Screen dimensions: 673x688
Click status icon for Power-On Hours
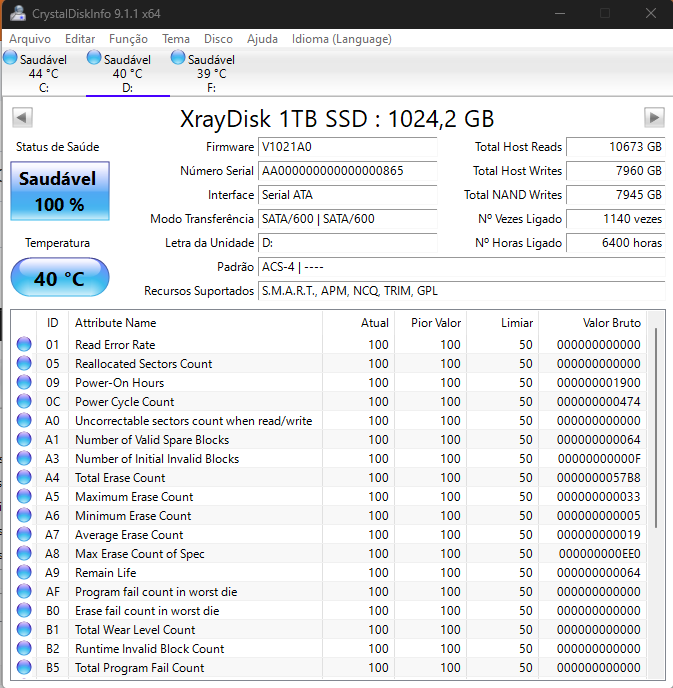coord(24,382)
